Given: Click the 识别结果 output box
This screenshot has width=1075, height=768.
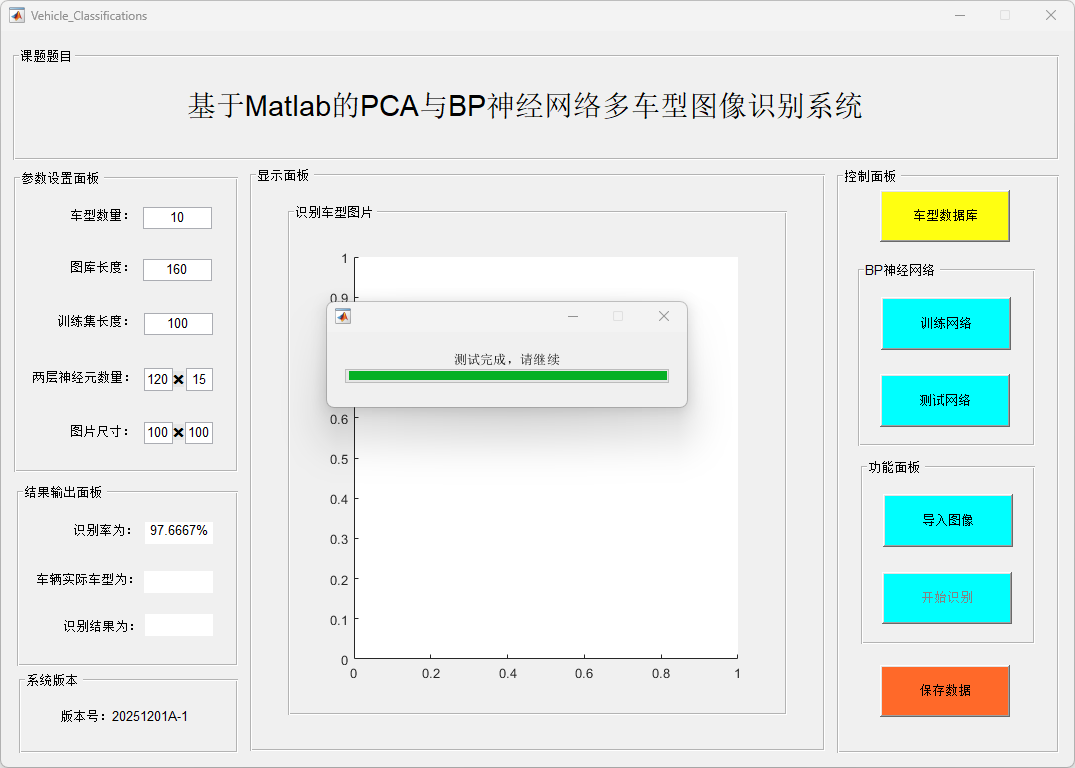Looking at the screenshot, I should click(178, 625).
